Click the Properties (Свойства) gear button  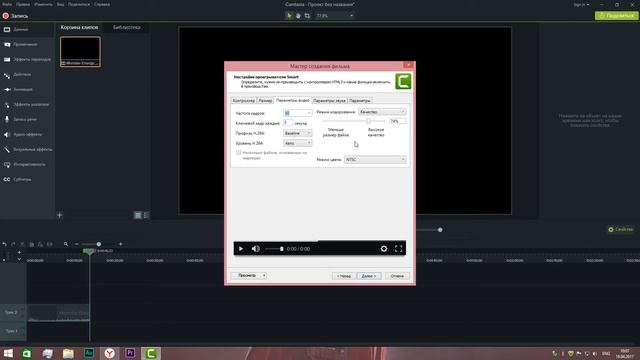tap(620, 229)
